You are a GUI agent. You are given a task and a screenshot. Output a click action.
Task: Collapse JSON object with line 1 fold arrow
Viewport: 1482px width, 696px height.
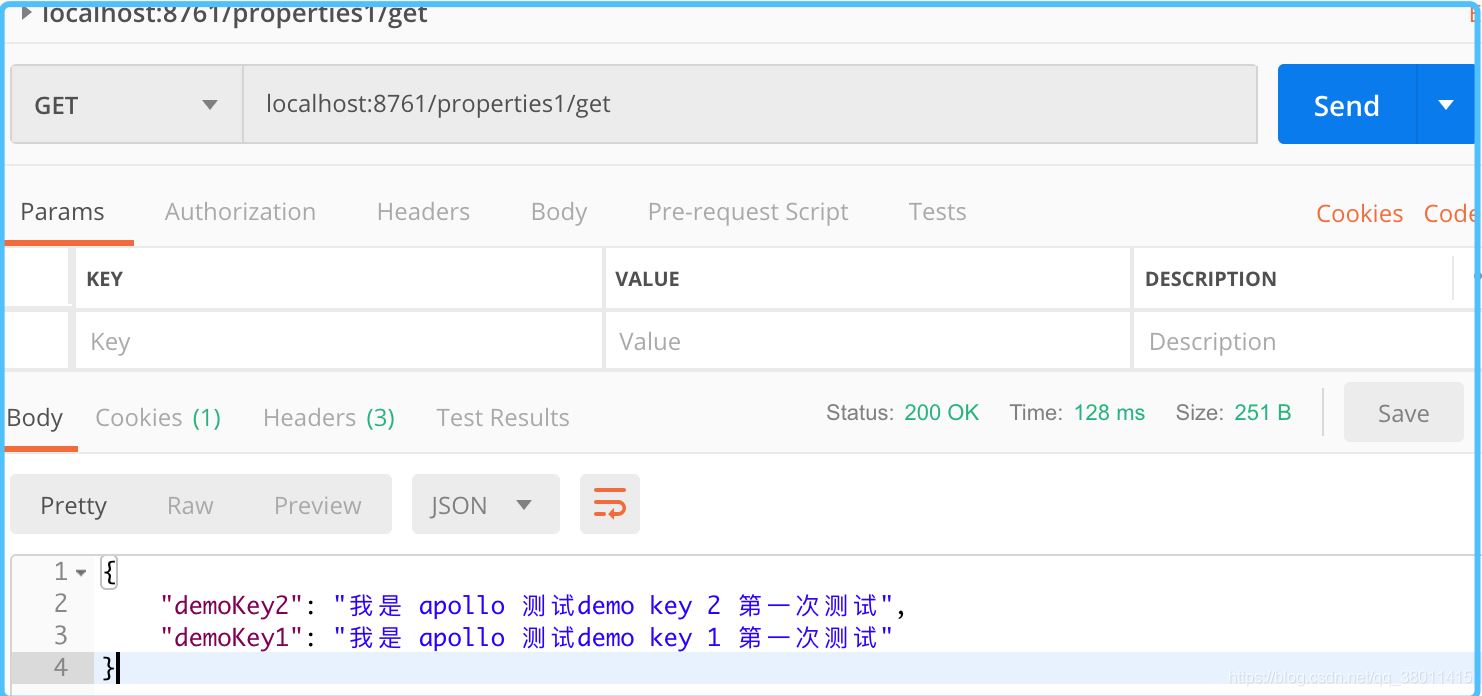tap(81, 573)
